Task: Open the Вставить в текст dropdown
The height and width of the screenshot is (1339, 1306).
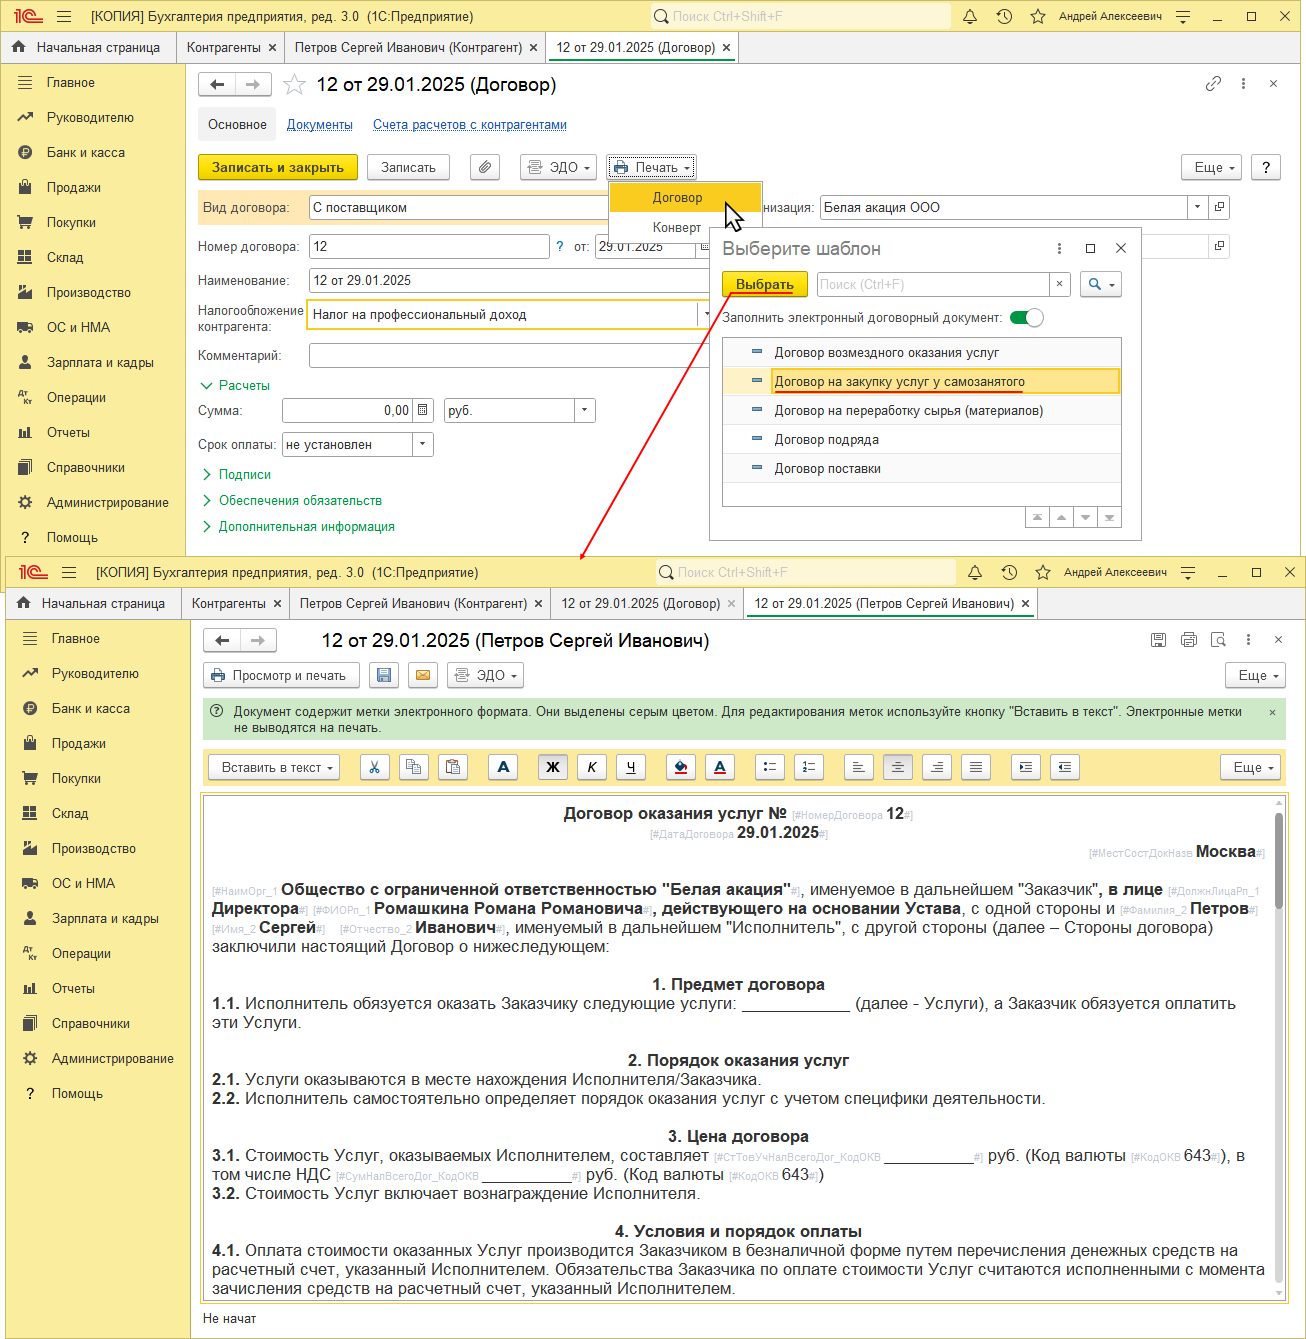Action: 274,767
